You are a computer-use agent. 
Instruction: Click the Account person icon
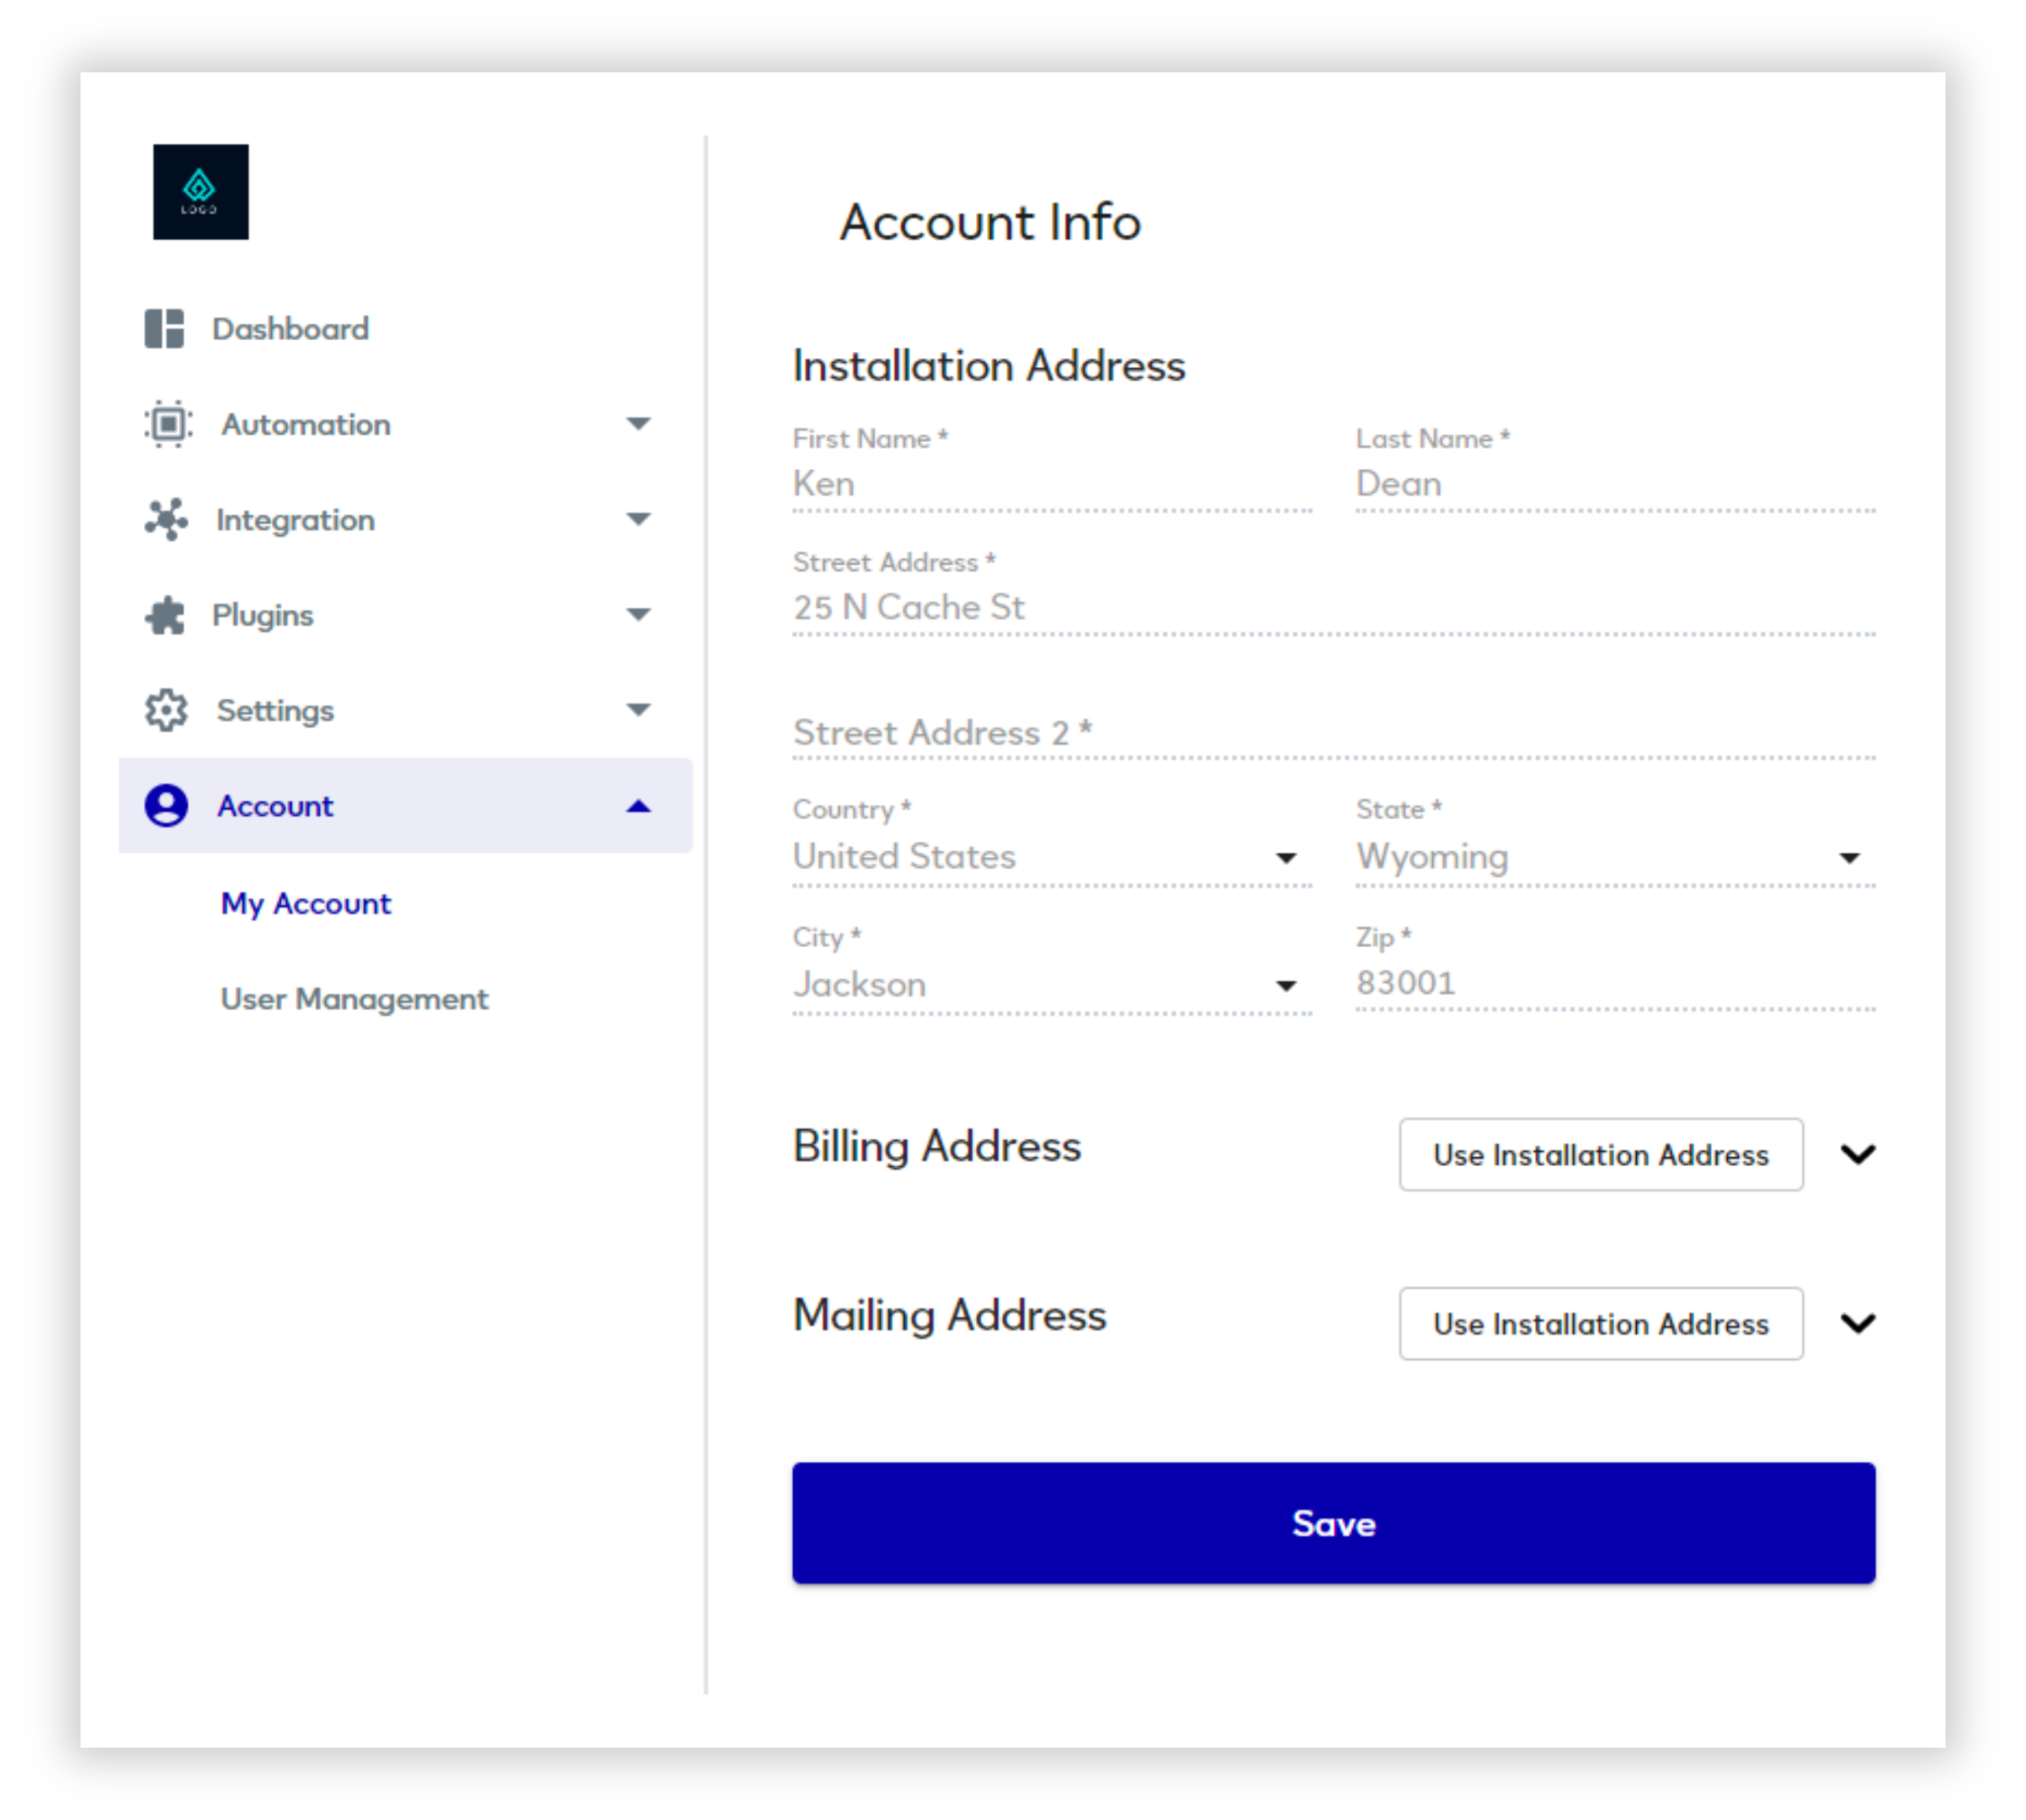(166, 805)
